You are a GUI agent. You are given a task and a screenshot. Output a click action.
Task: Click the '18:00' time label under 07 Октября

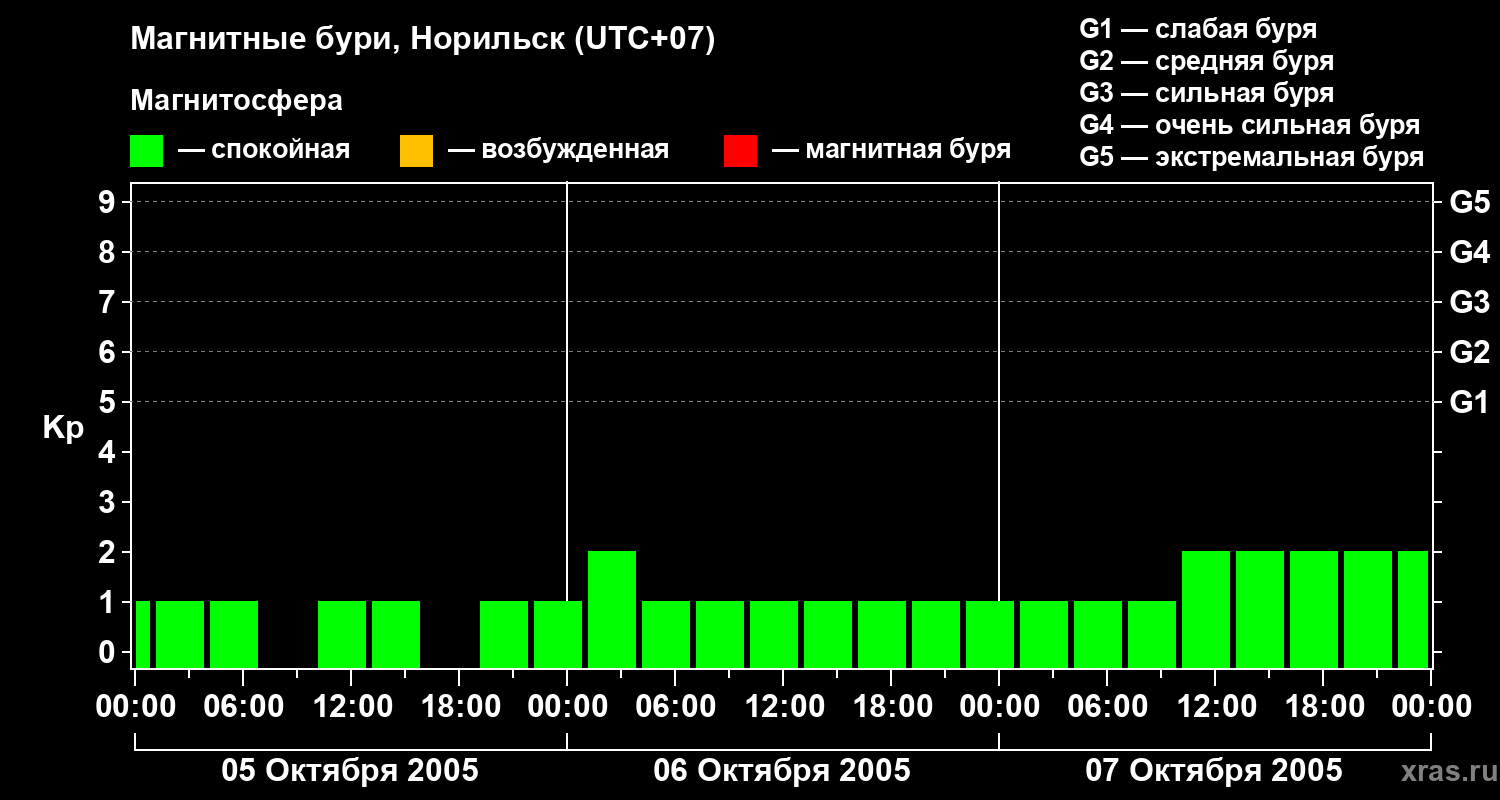(x=1323, y=707)
